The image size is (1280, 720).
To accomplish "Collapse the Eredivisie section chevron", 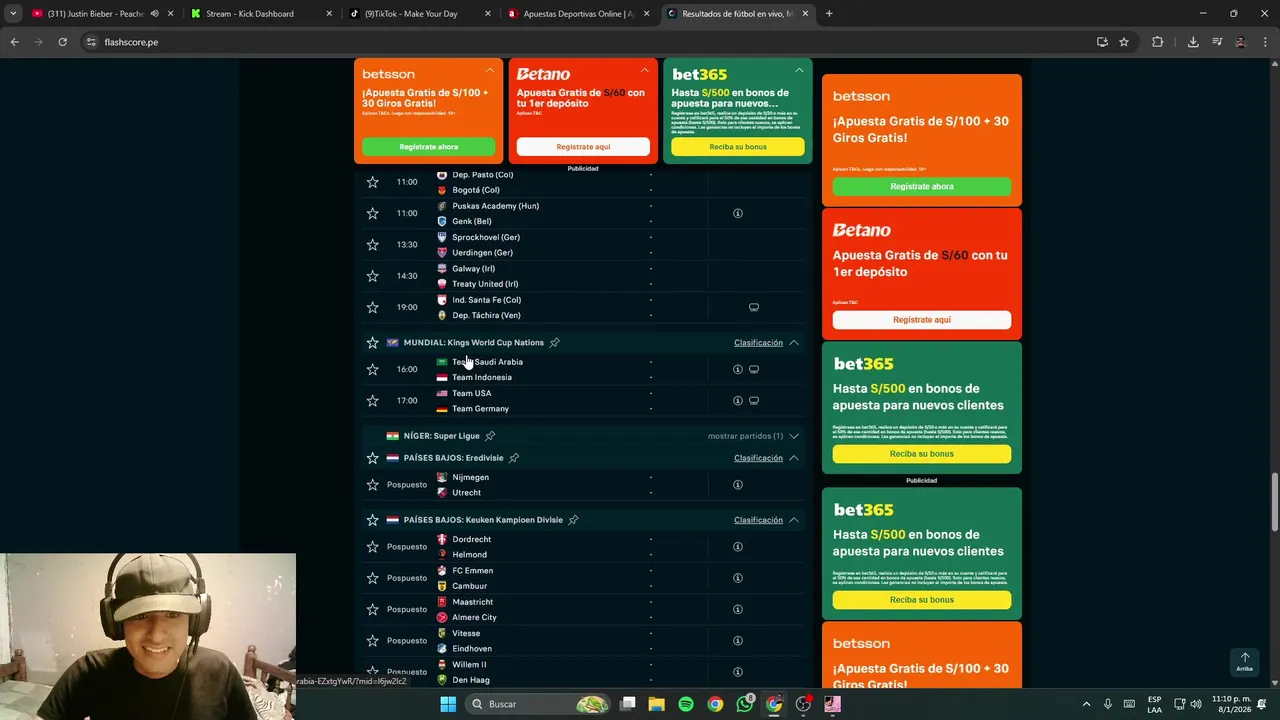I will [793, 458].
